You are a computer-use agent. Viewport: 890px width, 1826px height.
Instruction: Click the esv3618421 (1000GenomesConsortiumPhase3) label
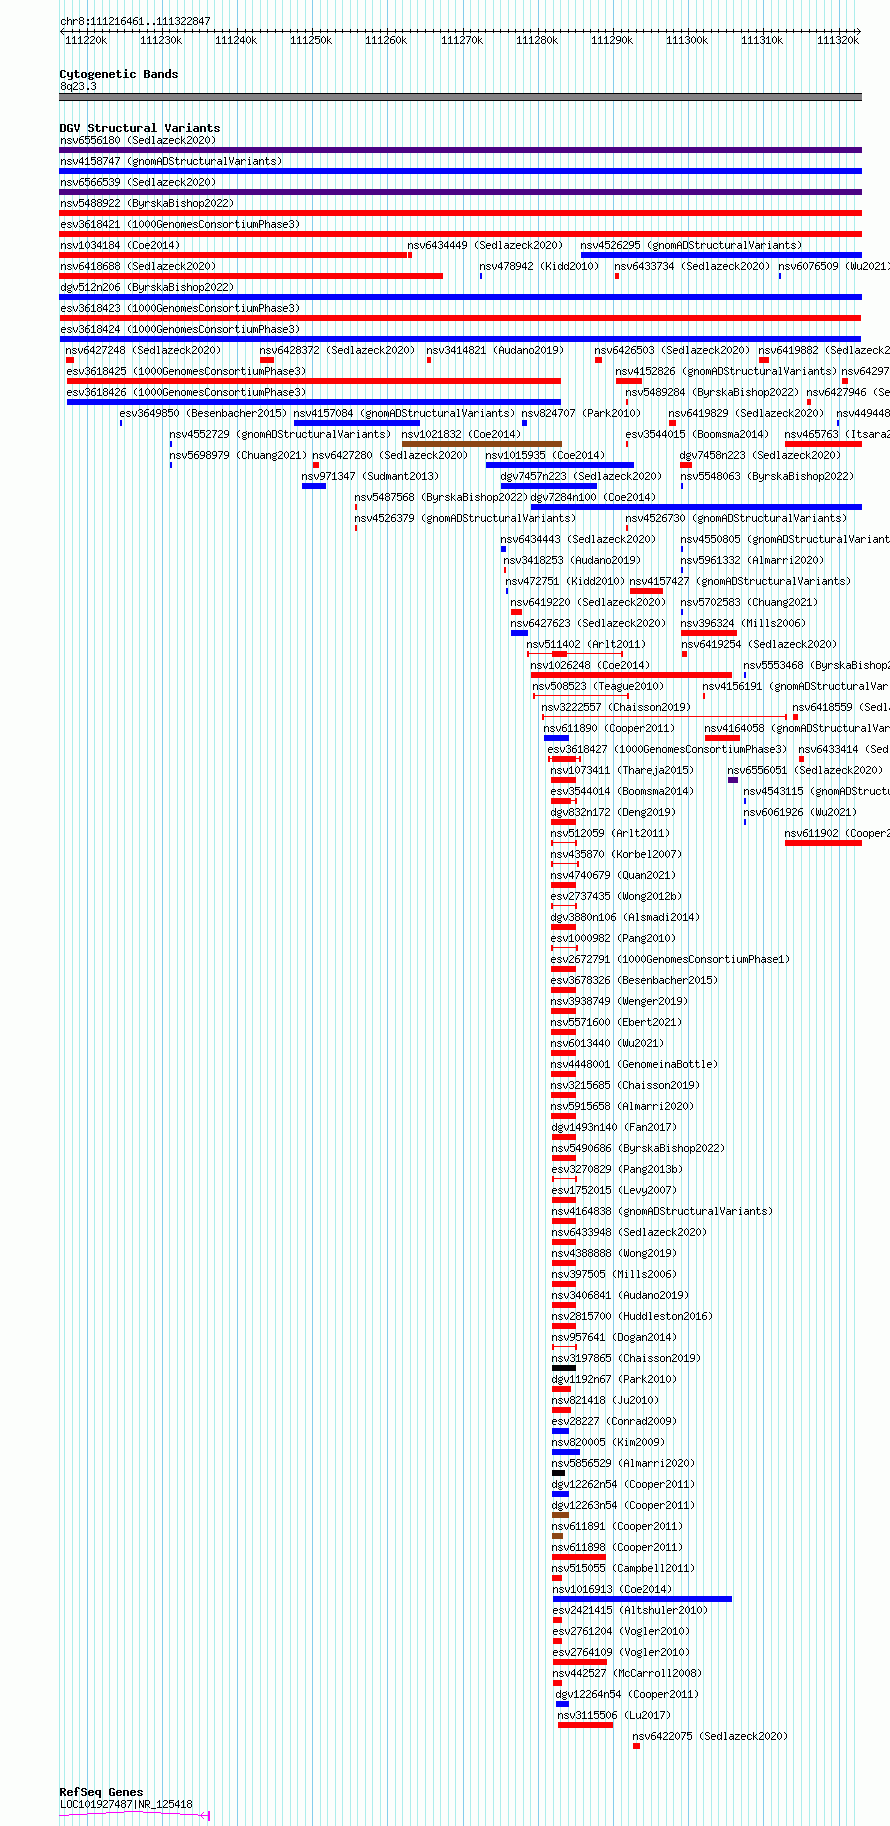click(180, 224)
